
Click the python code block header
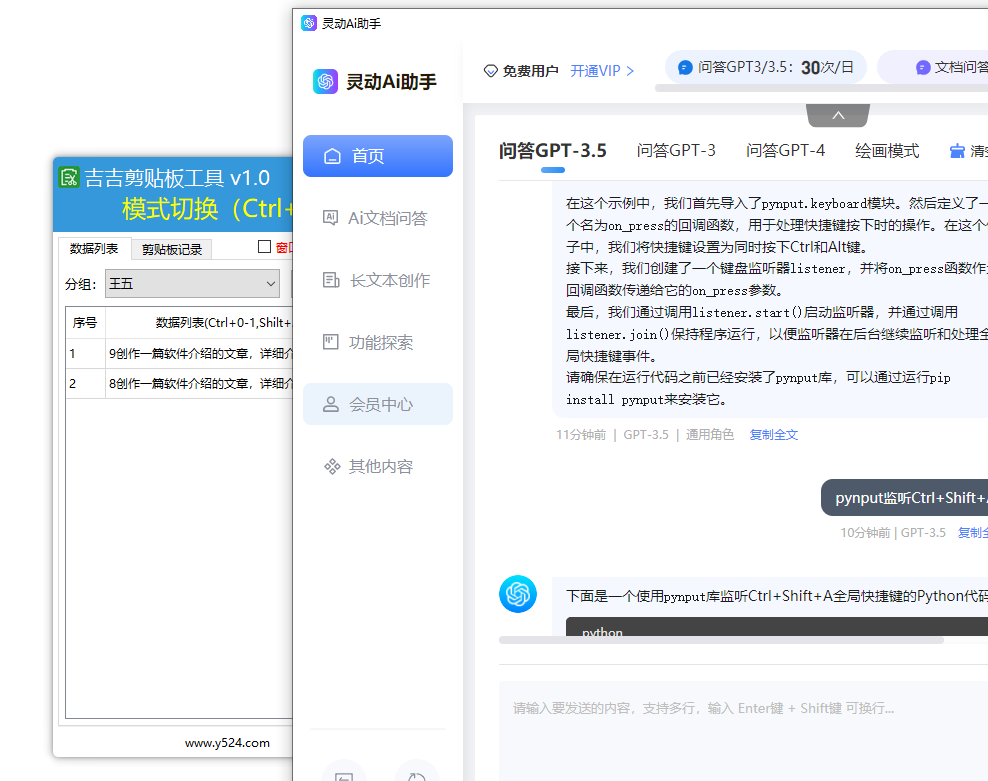pyautogui.click(x=776, y=627)
